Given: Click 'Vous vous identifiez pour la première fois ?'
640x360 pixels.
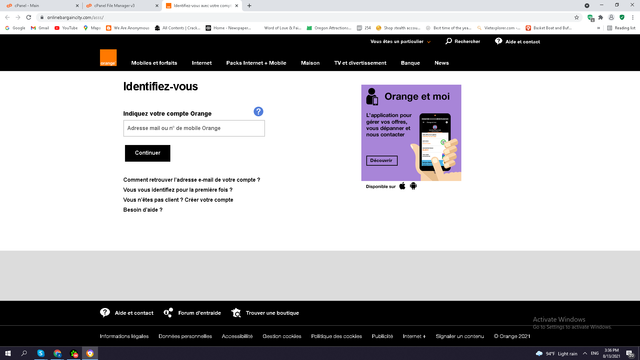Looking at the screenshot, I should point(178,190).
